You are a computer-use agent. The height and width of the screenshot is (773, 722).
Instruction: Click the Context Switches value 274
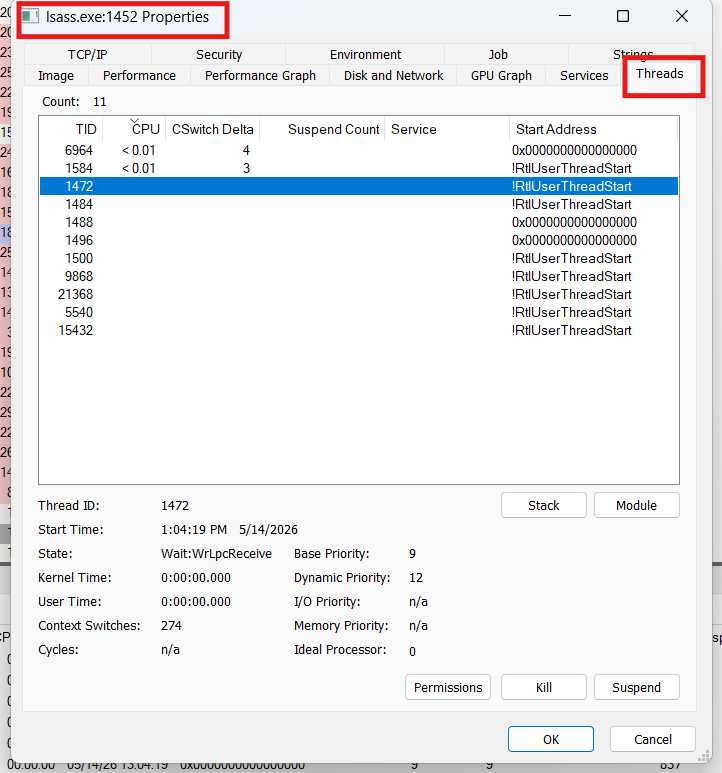(171, 626)
